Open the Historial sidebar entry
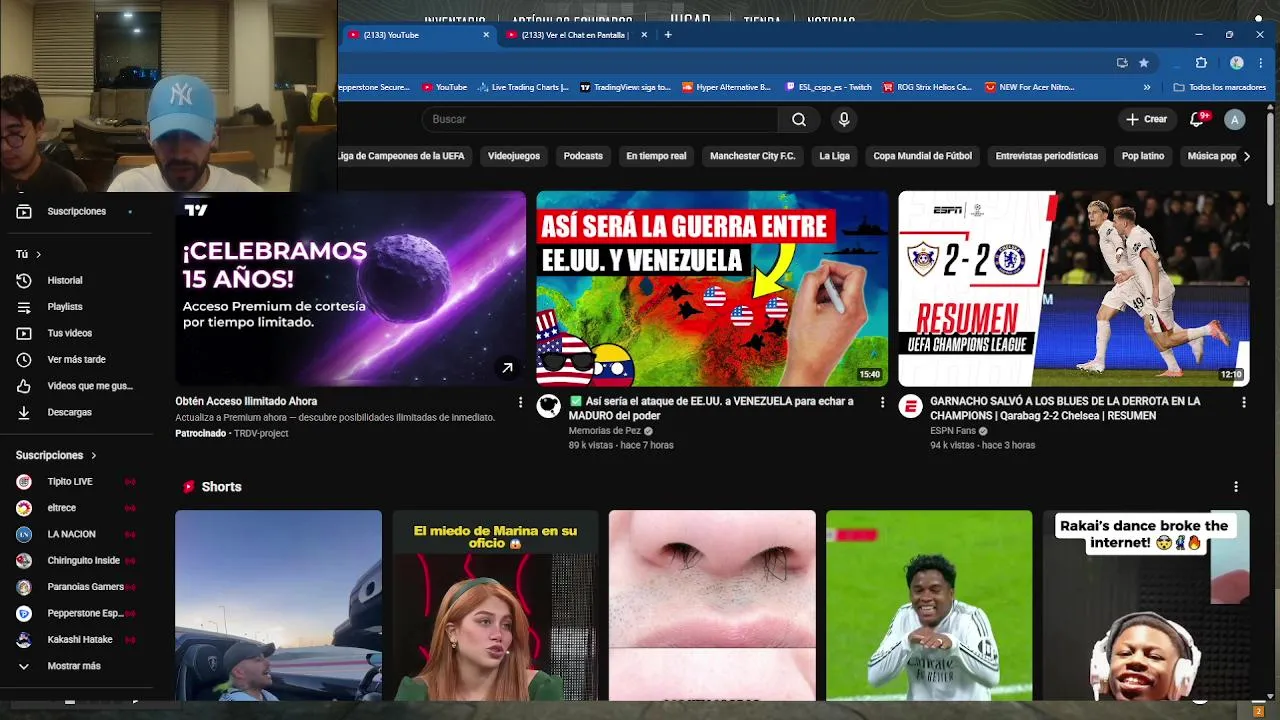Viewport: 1280px width, 720px height. pos(65,280)
